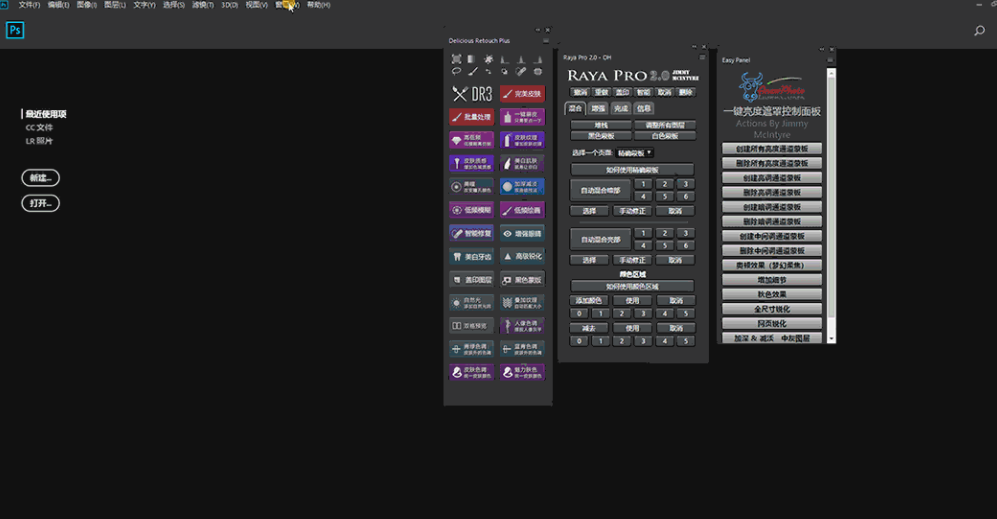The height and width of the screenshot is (519, 997).
Task: Switch to the 增强 tab in Raya Pro
Action: click(598, 108)
